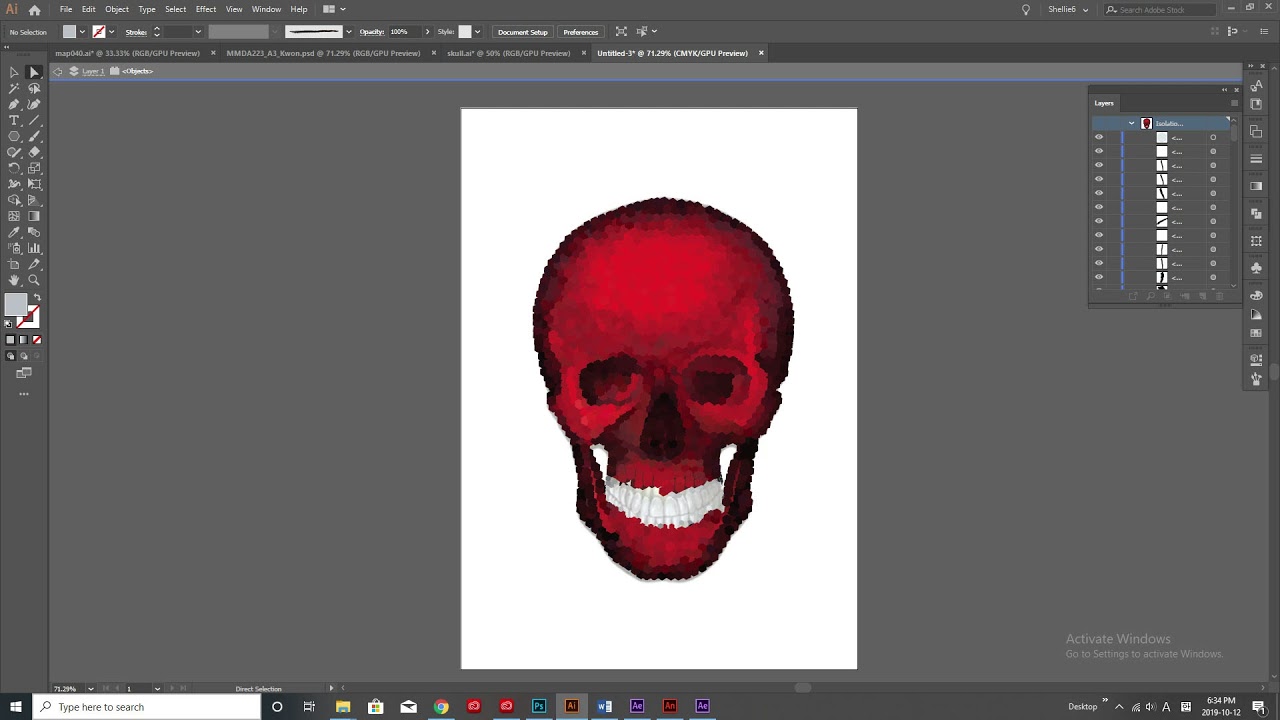Viewport: 1280px width, 720px height.
Task: Select the Lasso tool
Action: tap(34, 88)
